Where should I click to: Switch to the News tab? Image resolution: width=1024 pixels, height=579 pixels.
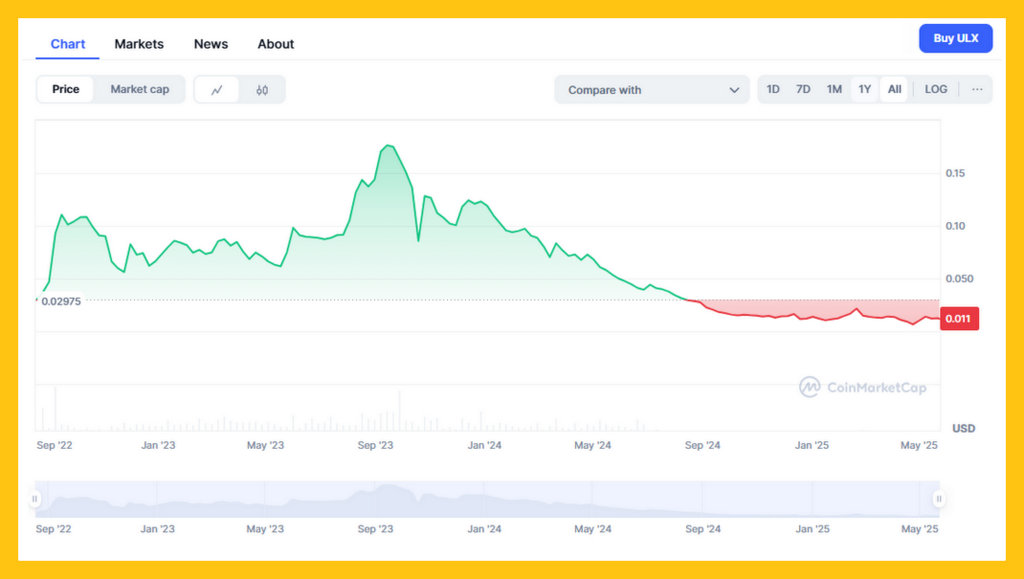211,44
